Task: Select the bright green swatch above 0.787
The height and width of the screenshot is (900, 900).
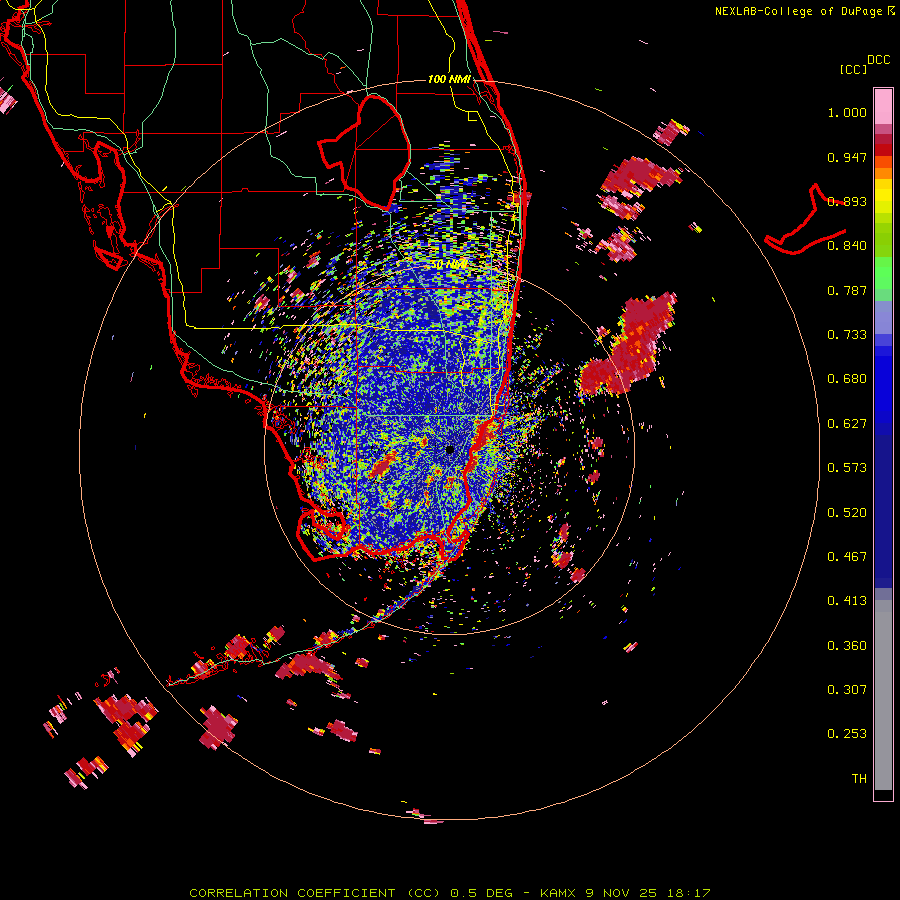Action: tap(883, 273)
